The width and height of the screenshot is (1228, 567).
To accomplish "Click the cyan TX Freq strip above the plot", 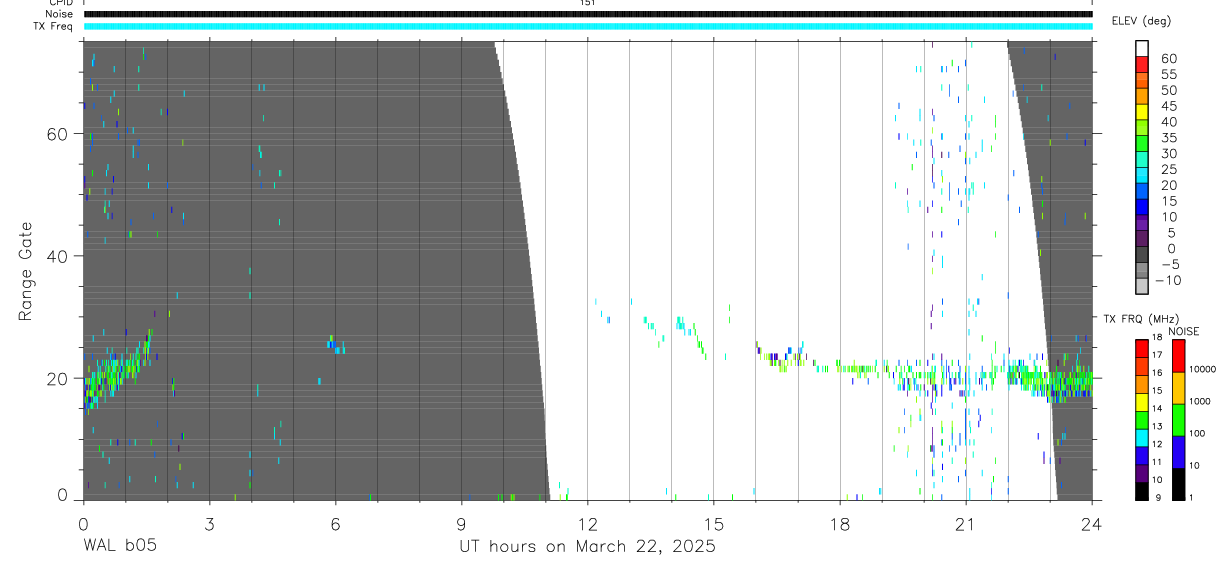I will [587, 25].
